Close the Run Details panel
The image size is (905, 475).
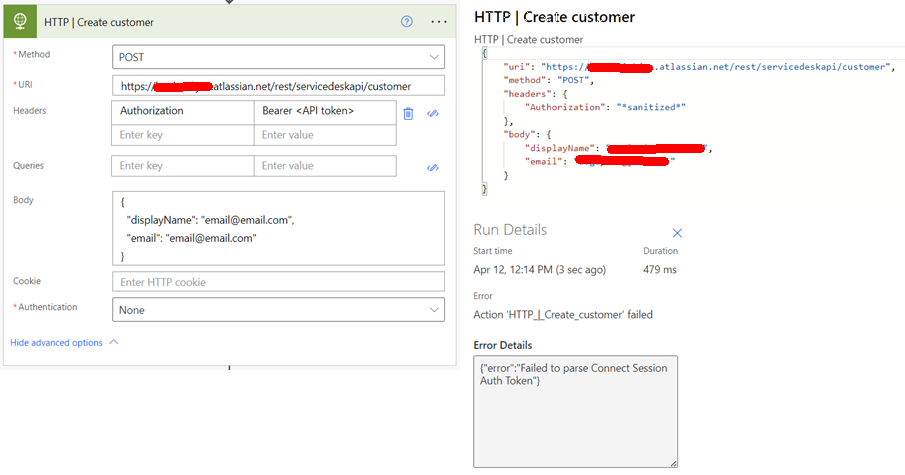tap(678, 233)
